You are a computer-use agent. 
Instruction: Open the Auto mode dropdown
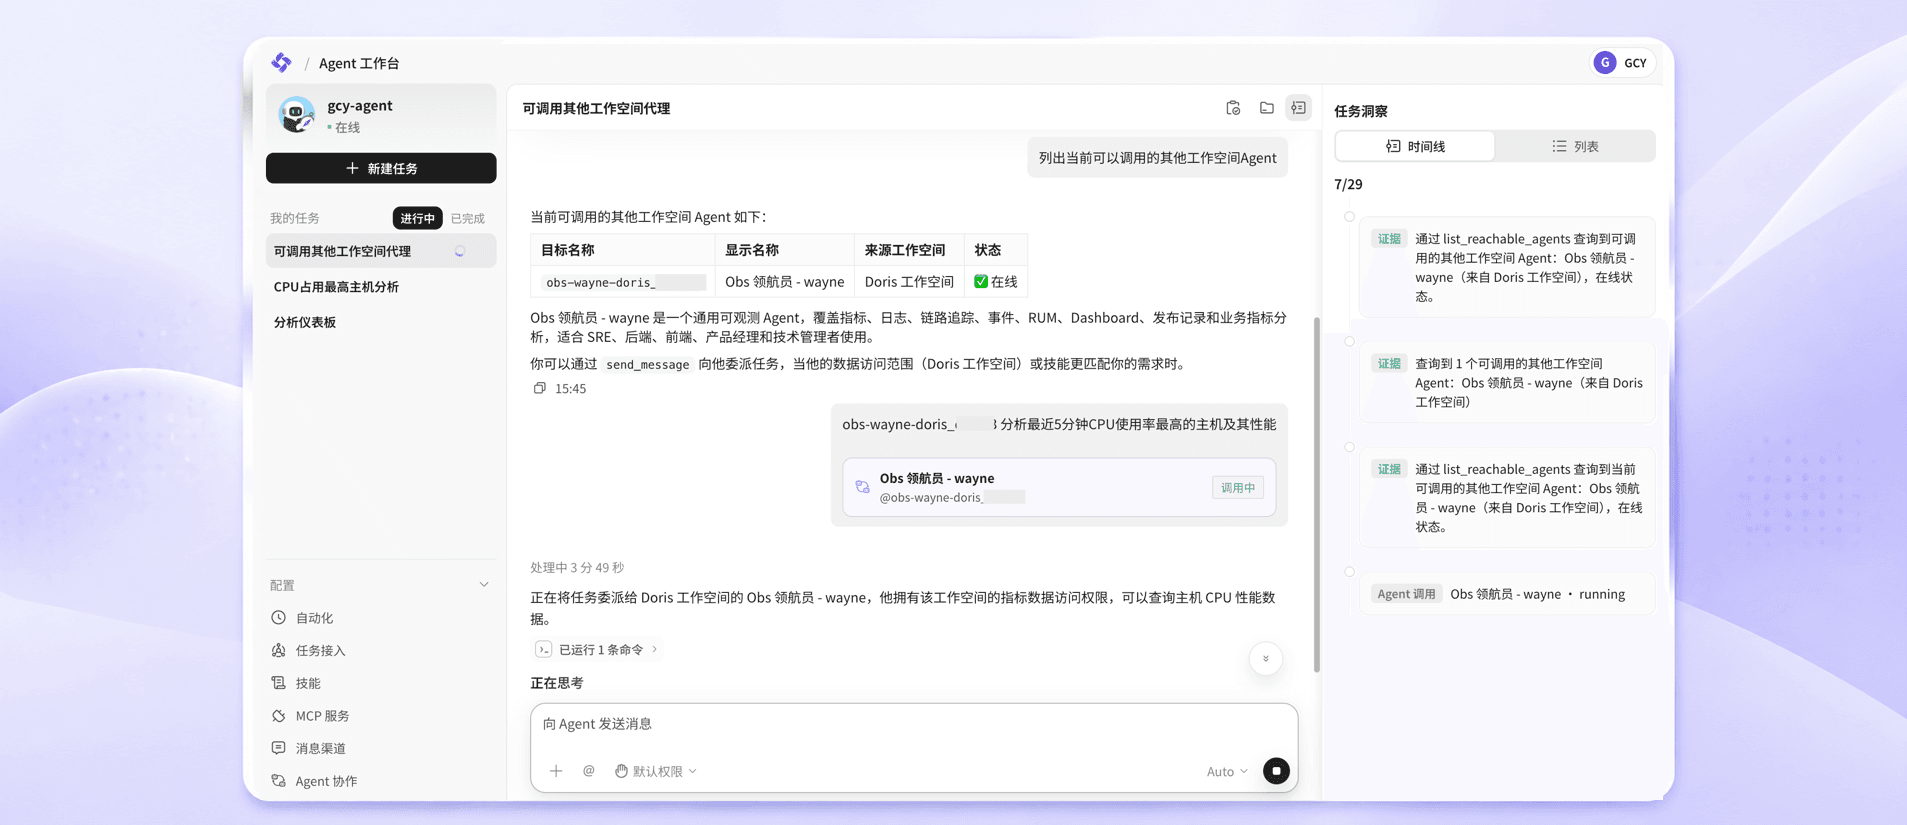(x=1227, y=771)
